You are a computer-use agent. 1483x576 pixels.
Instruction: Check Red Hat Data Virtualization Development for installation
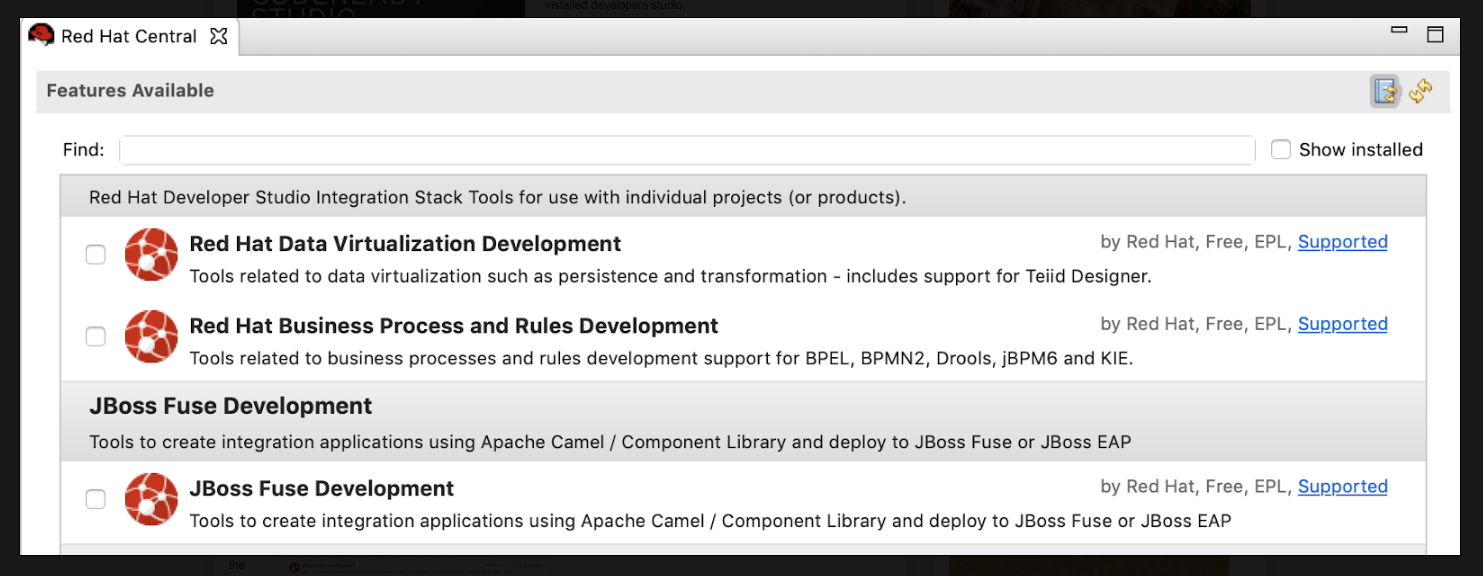point(95,254)
